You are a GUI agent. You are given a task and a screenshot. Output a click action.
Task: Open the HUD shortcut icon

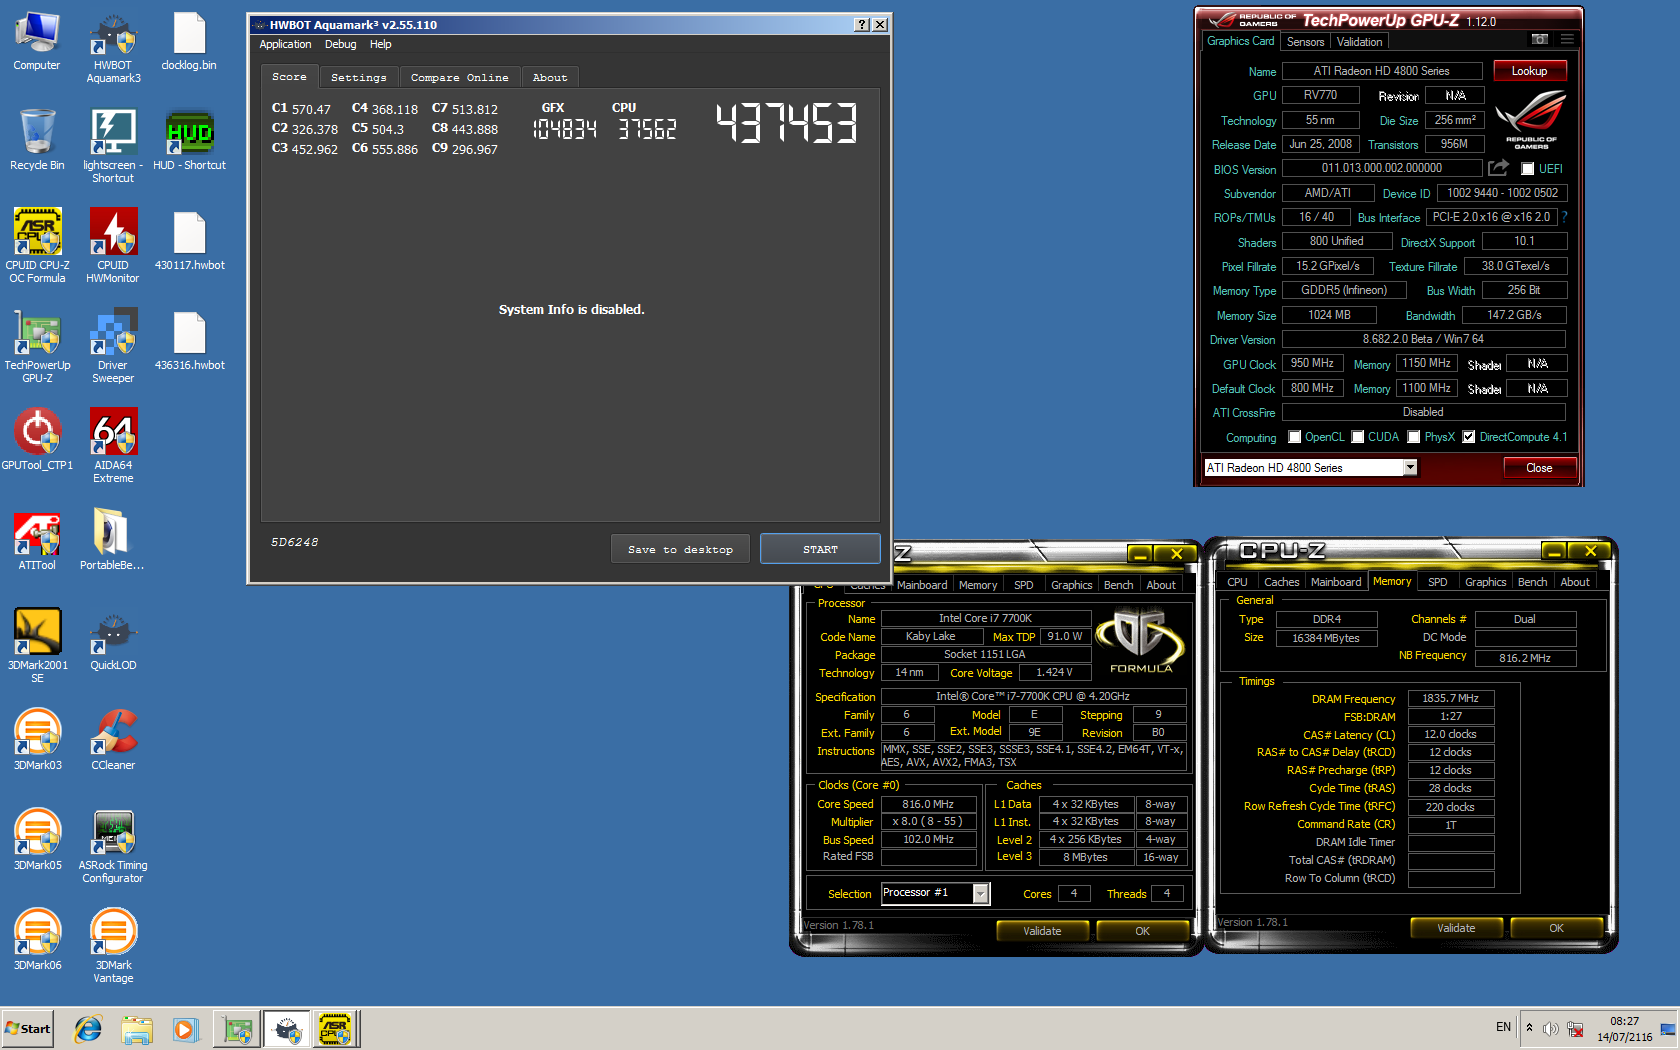click(x=189, y=140)
